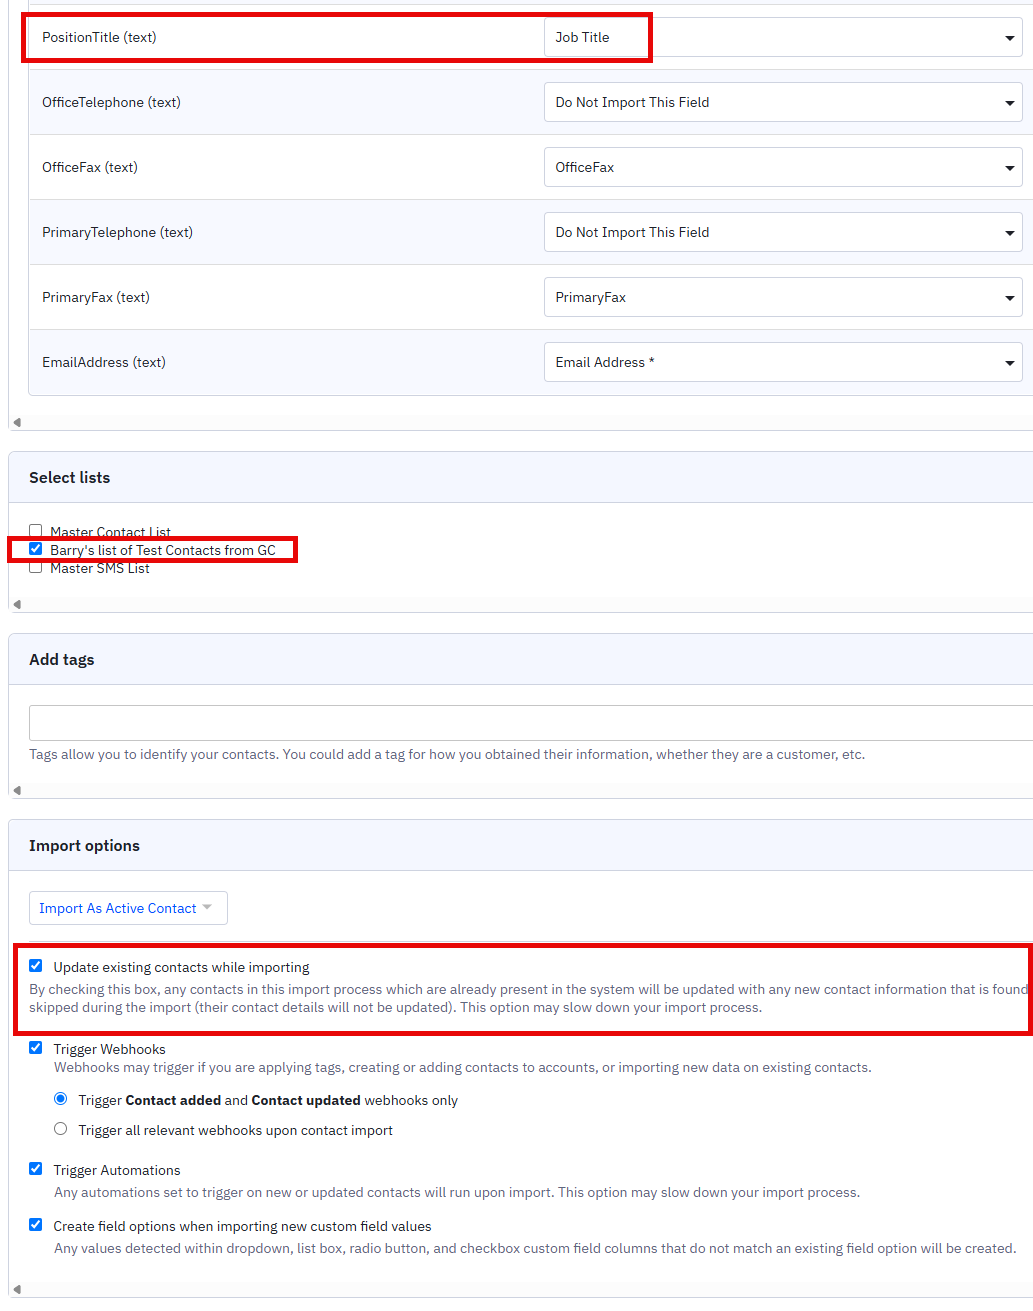The height and width of the screenshot is (1311, 1033).
Task: Click the scroll-left arrow below the field mapping table
Action: click(x=17, y=422)
